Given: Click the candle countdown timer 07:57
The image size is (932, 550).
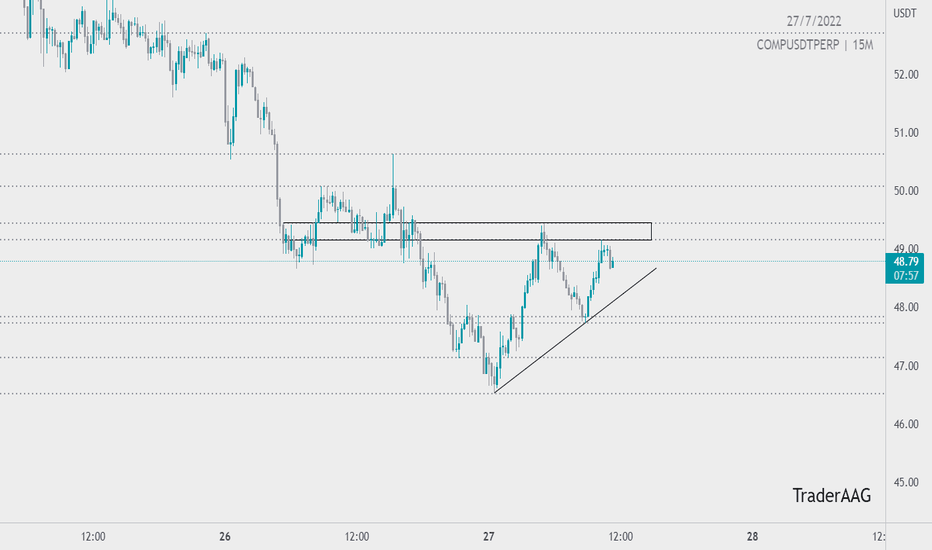Looking at the screenshot, I should coord(905,276).
